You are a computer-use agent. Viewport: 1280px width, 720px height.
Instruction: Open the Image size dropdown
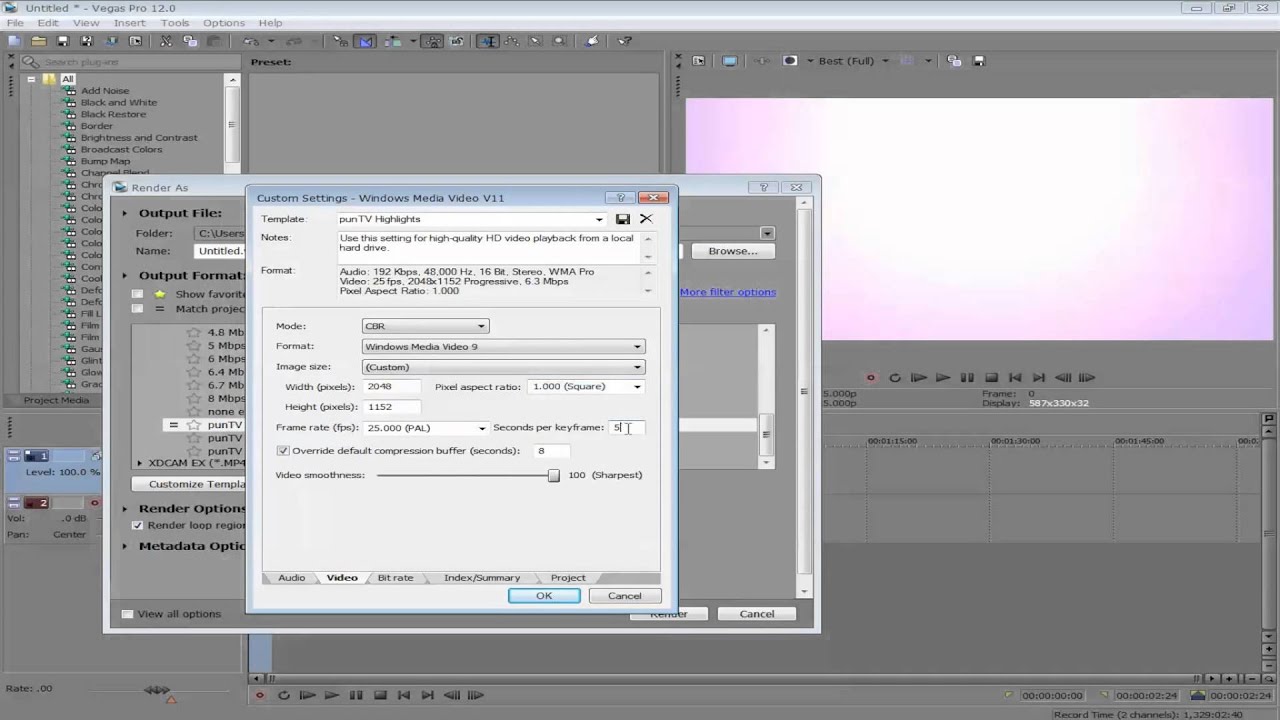pyautogui.click(x=503, y=367)
